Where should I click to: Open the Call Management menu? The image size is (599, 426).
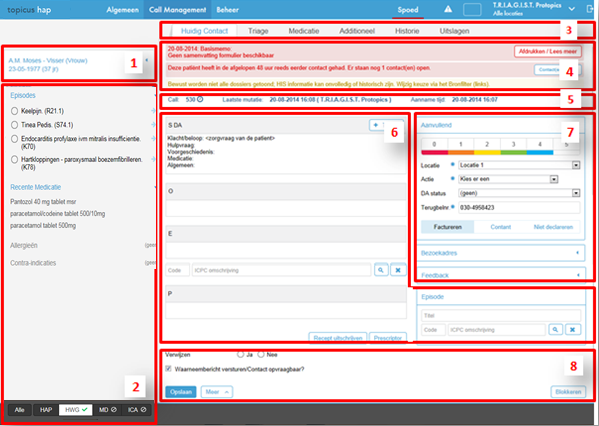pyautogui.click(x=177, y=10)
